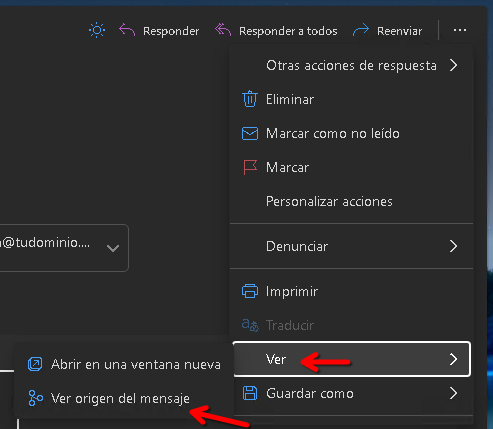Screen dimensions: 493x429
Task: Click the Reenviar text button
Action: (400, 31)
